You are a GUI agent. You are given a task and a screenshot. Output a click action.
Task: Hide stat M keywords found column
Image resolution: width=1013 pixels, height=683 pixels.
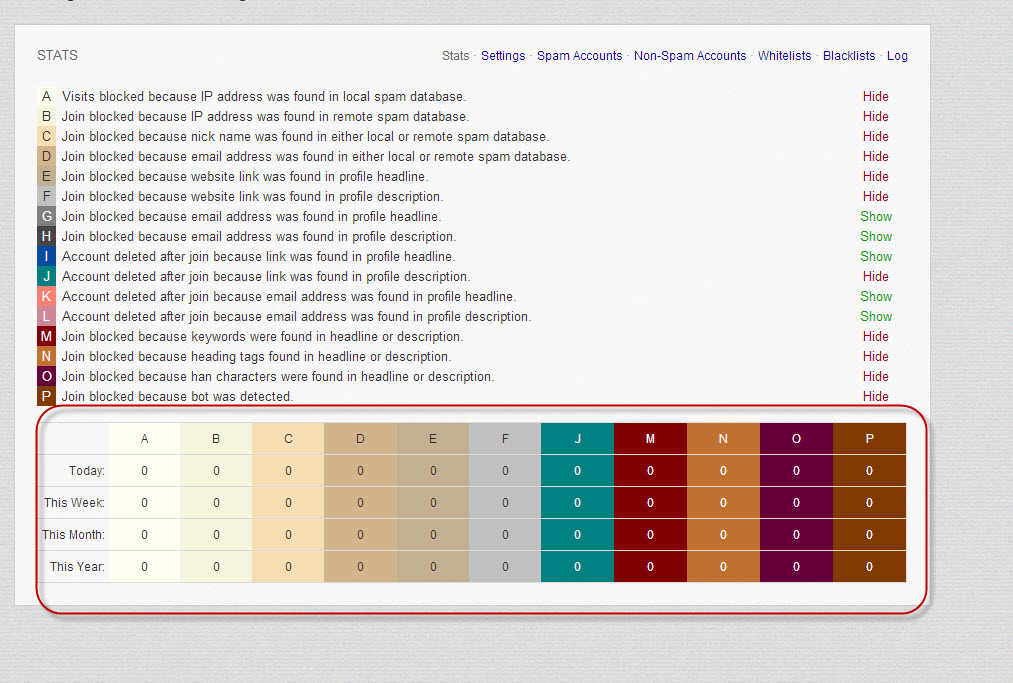click(x=875, y=337)
